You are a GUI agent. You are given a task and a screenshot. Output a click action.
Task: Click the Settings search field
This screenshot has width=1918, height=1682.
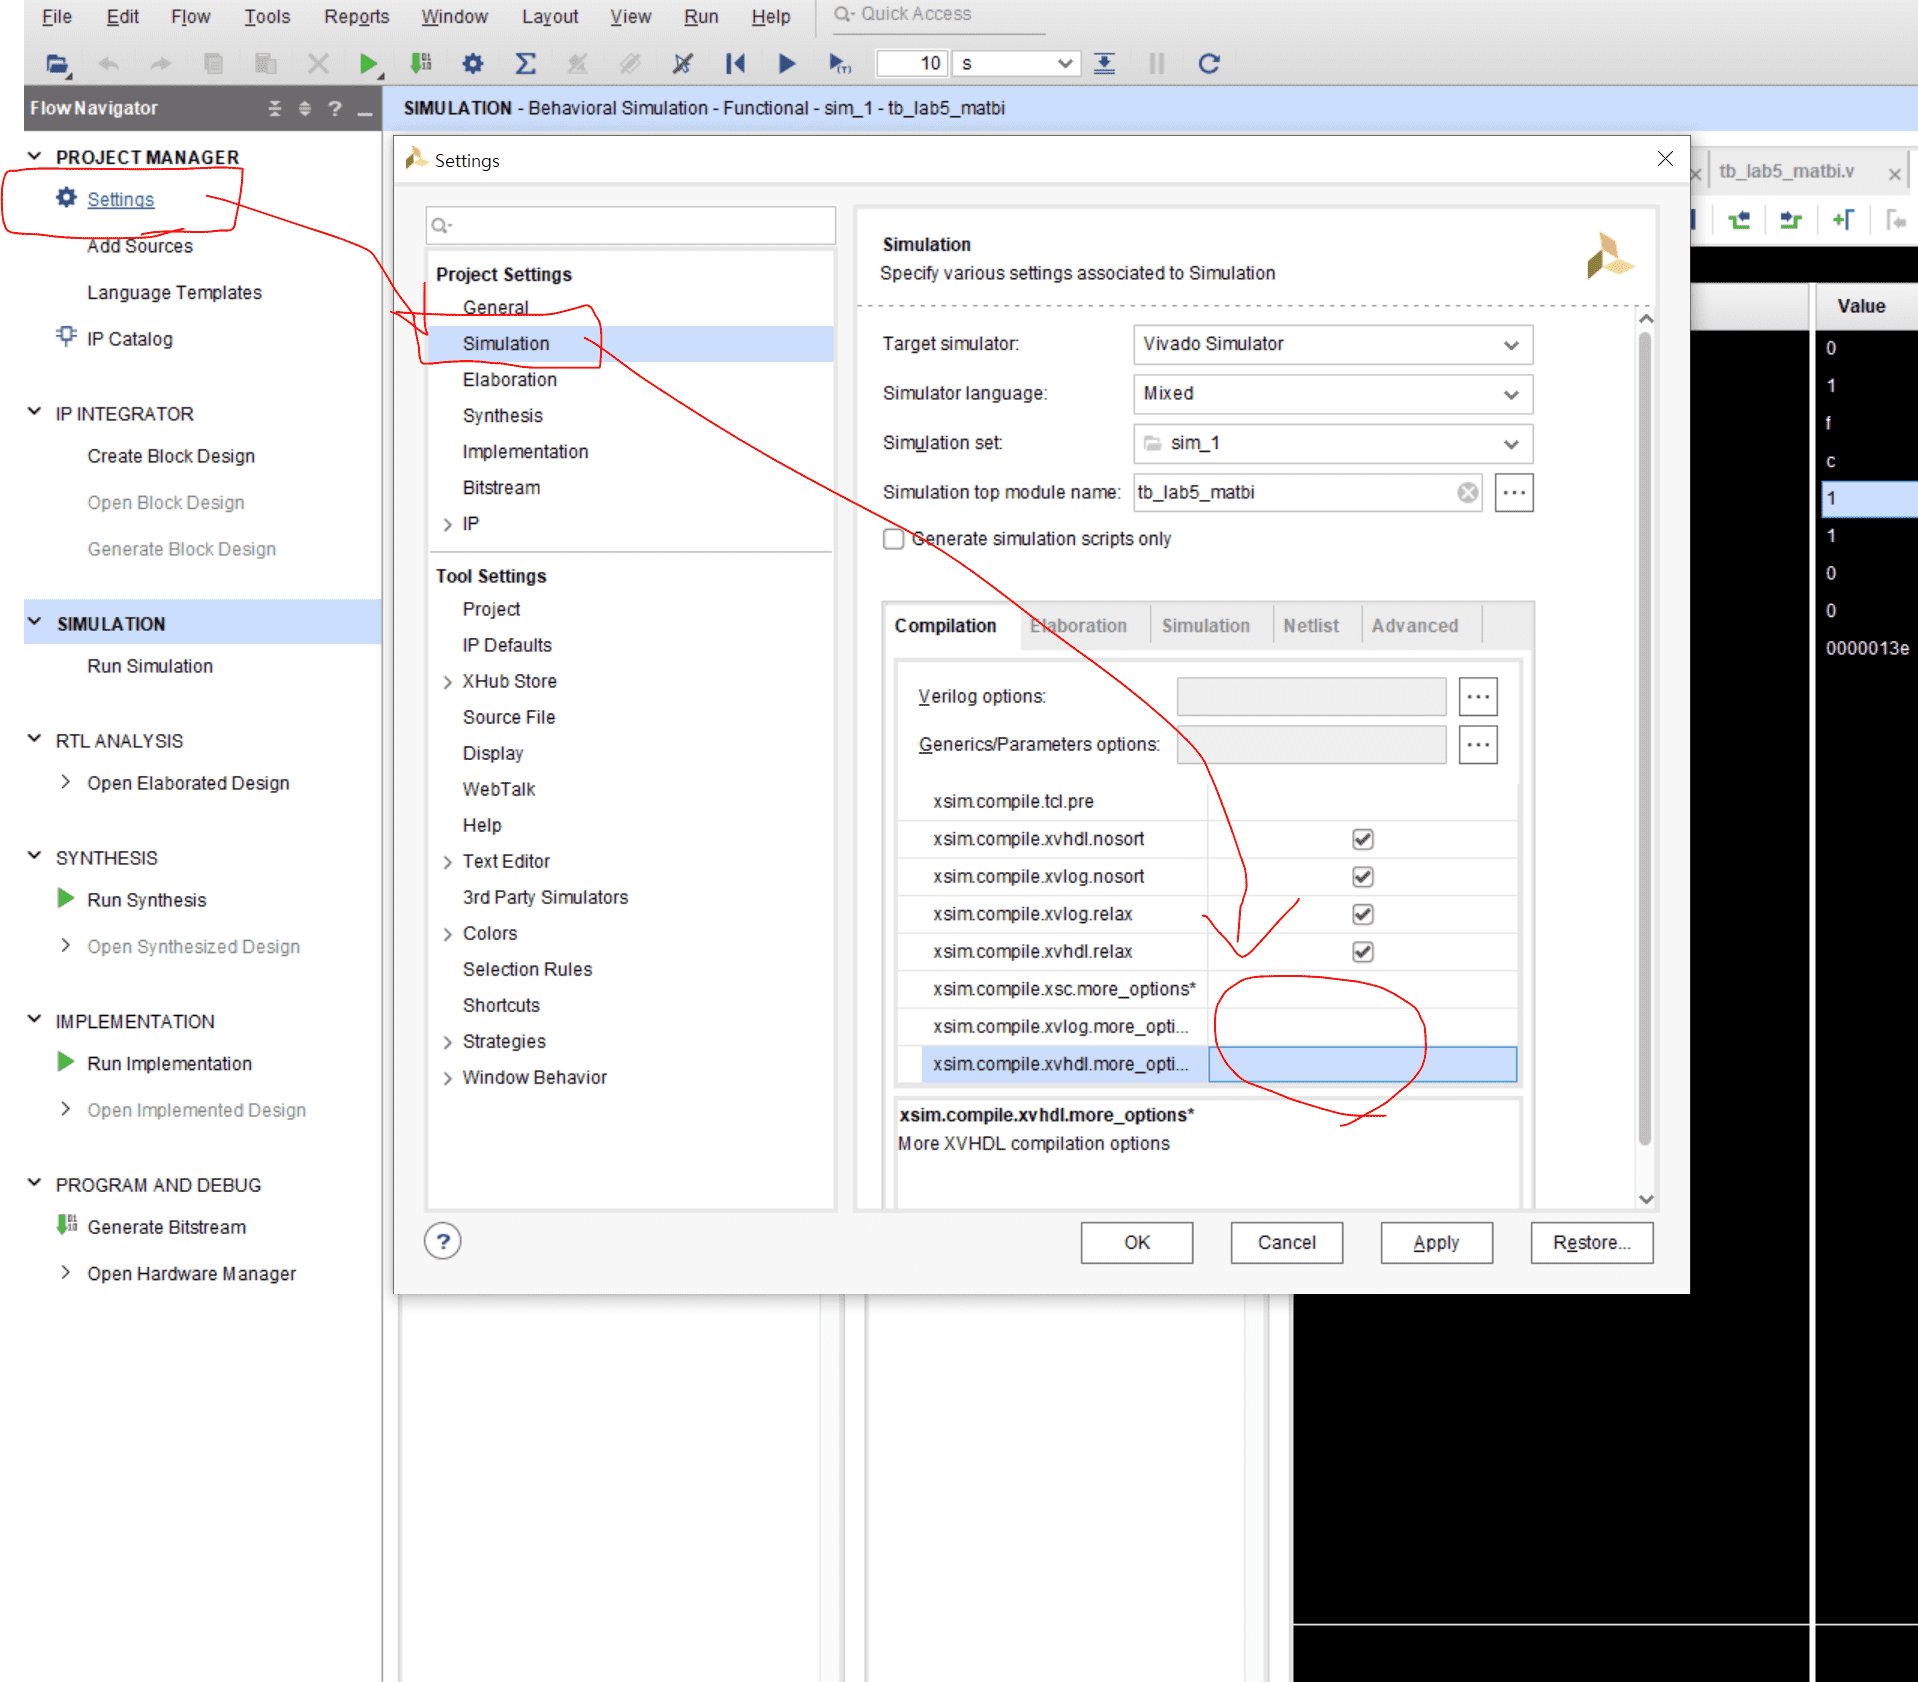coord(631,226)
